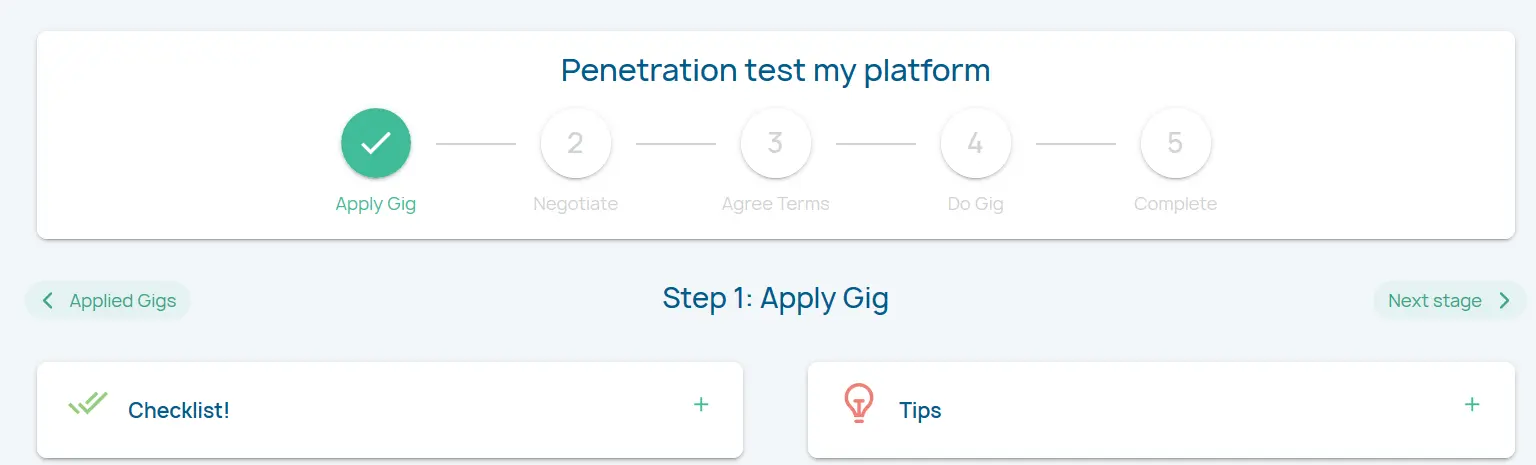Expand Checklist with its plus icon
This screenshot has height=465, width=1536.
[x=701, y=405]
